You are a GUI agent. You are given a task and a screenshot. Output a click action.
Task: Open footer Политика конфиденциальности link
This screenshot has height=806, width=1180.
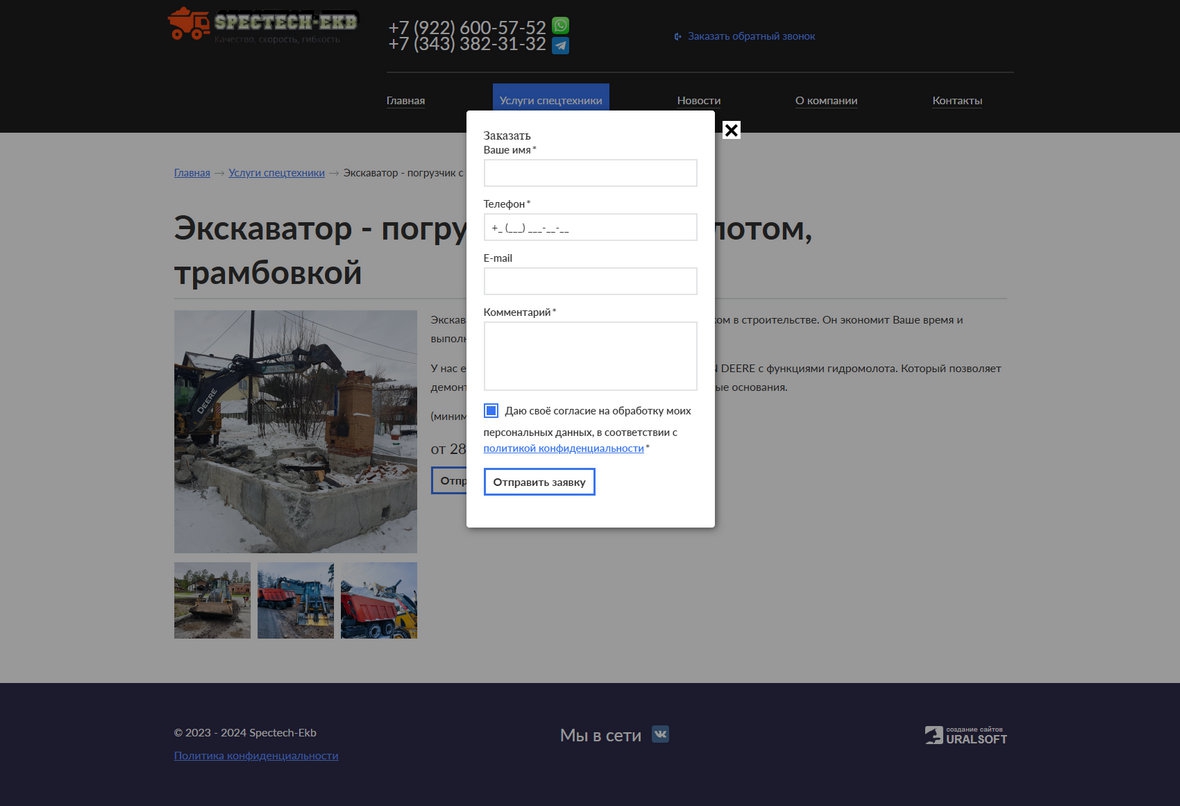[x=256, y=756]
